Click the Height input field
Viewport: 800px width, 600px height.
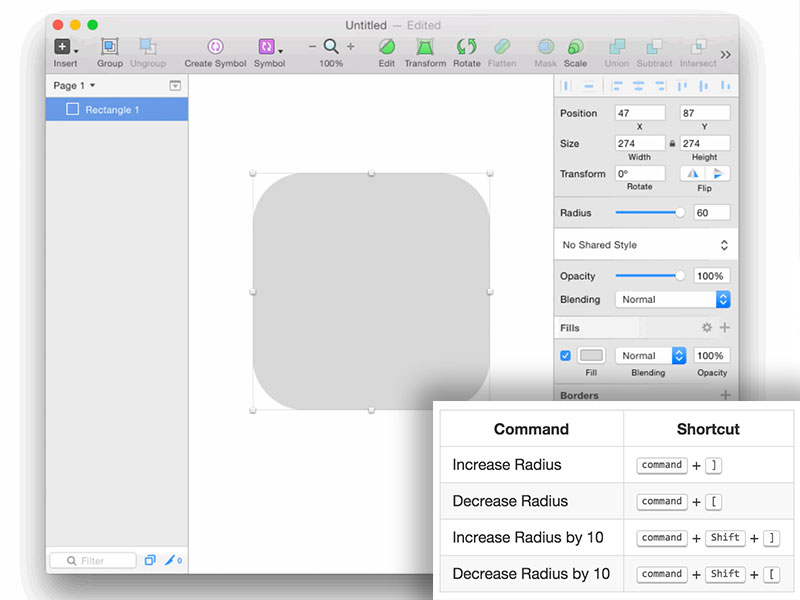coord(705,143)
